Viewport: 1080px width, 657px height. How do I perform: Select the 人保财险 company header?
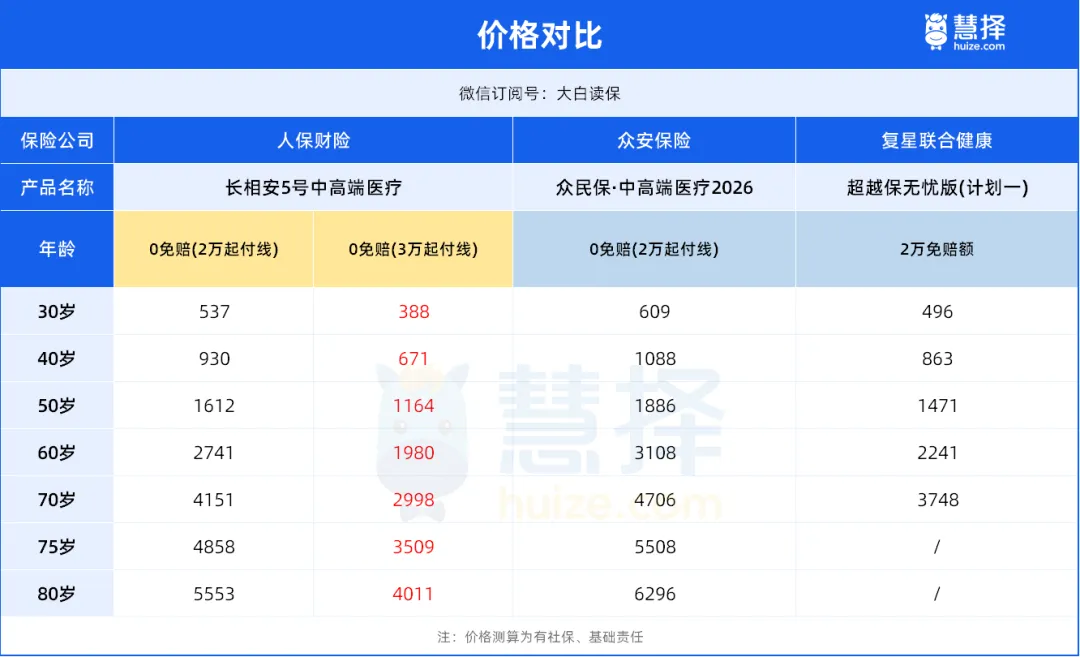[x=313, y=140]
